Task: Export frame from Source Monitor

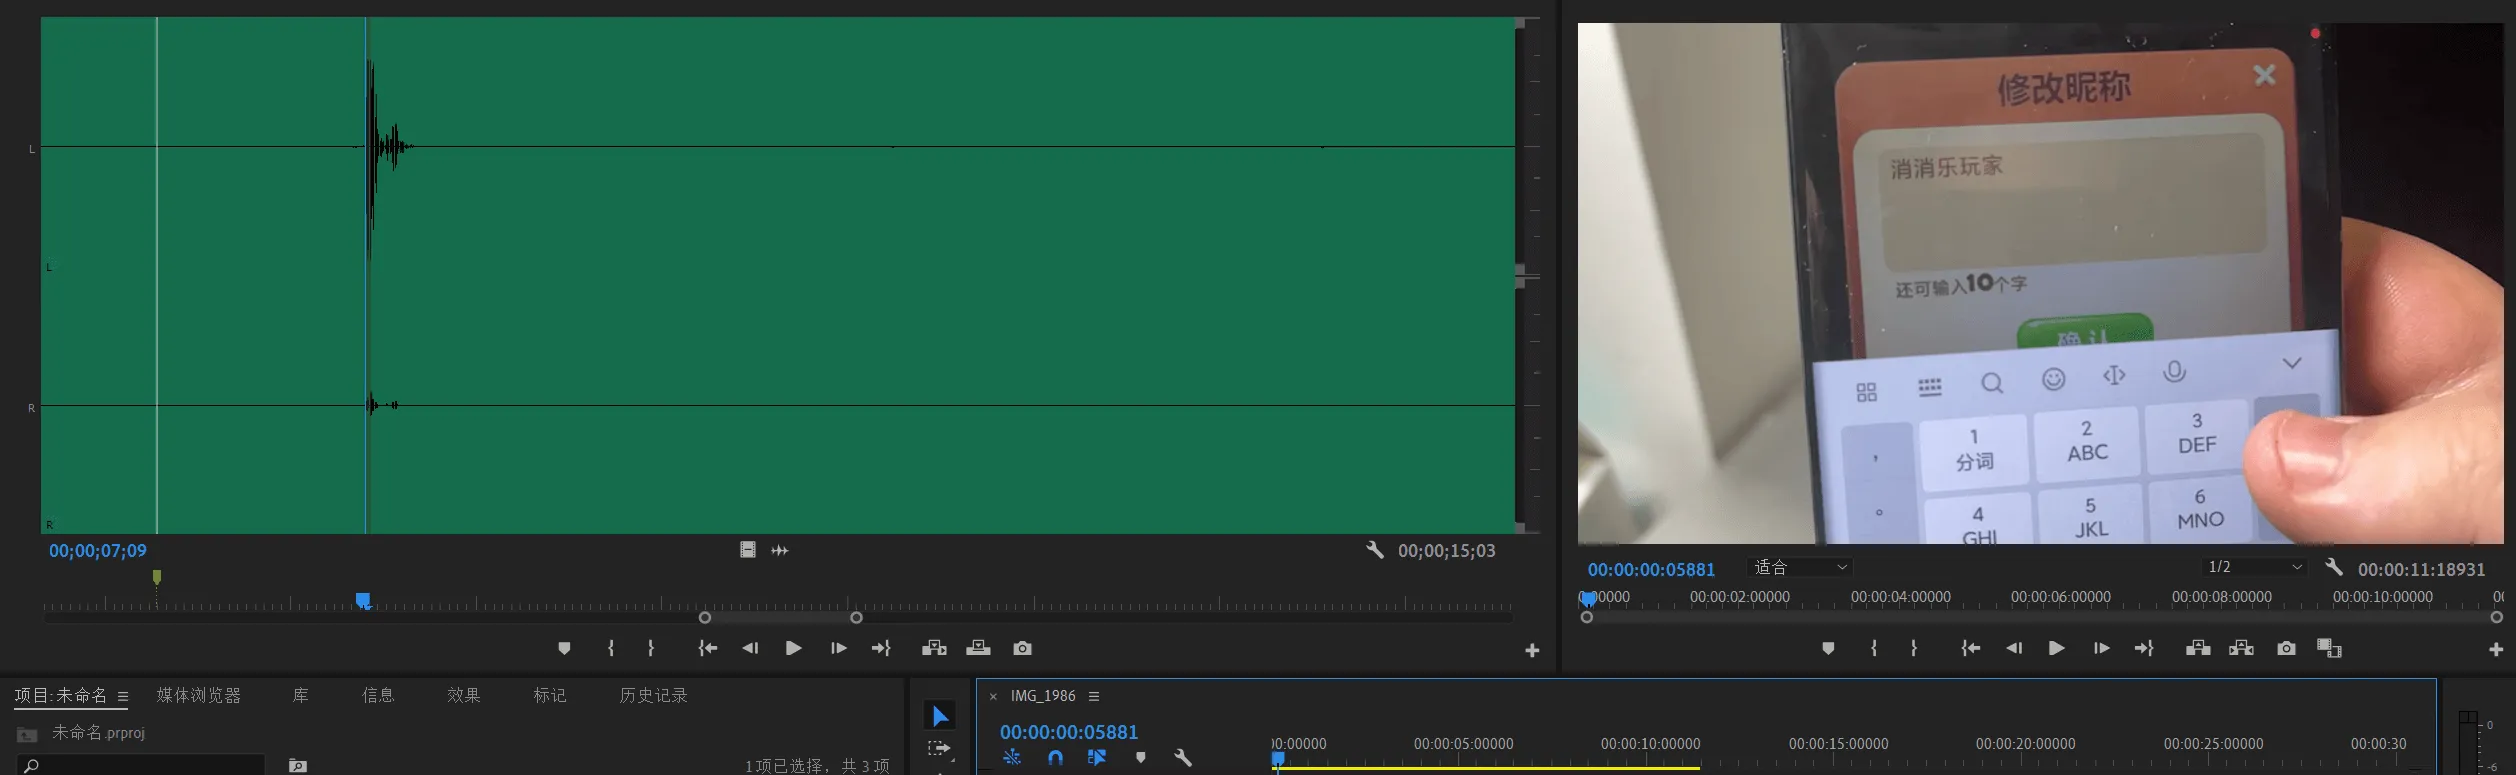Action: pos(1022,648)
